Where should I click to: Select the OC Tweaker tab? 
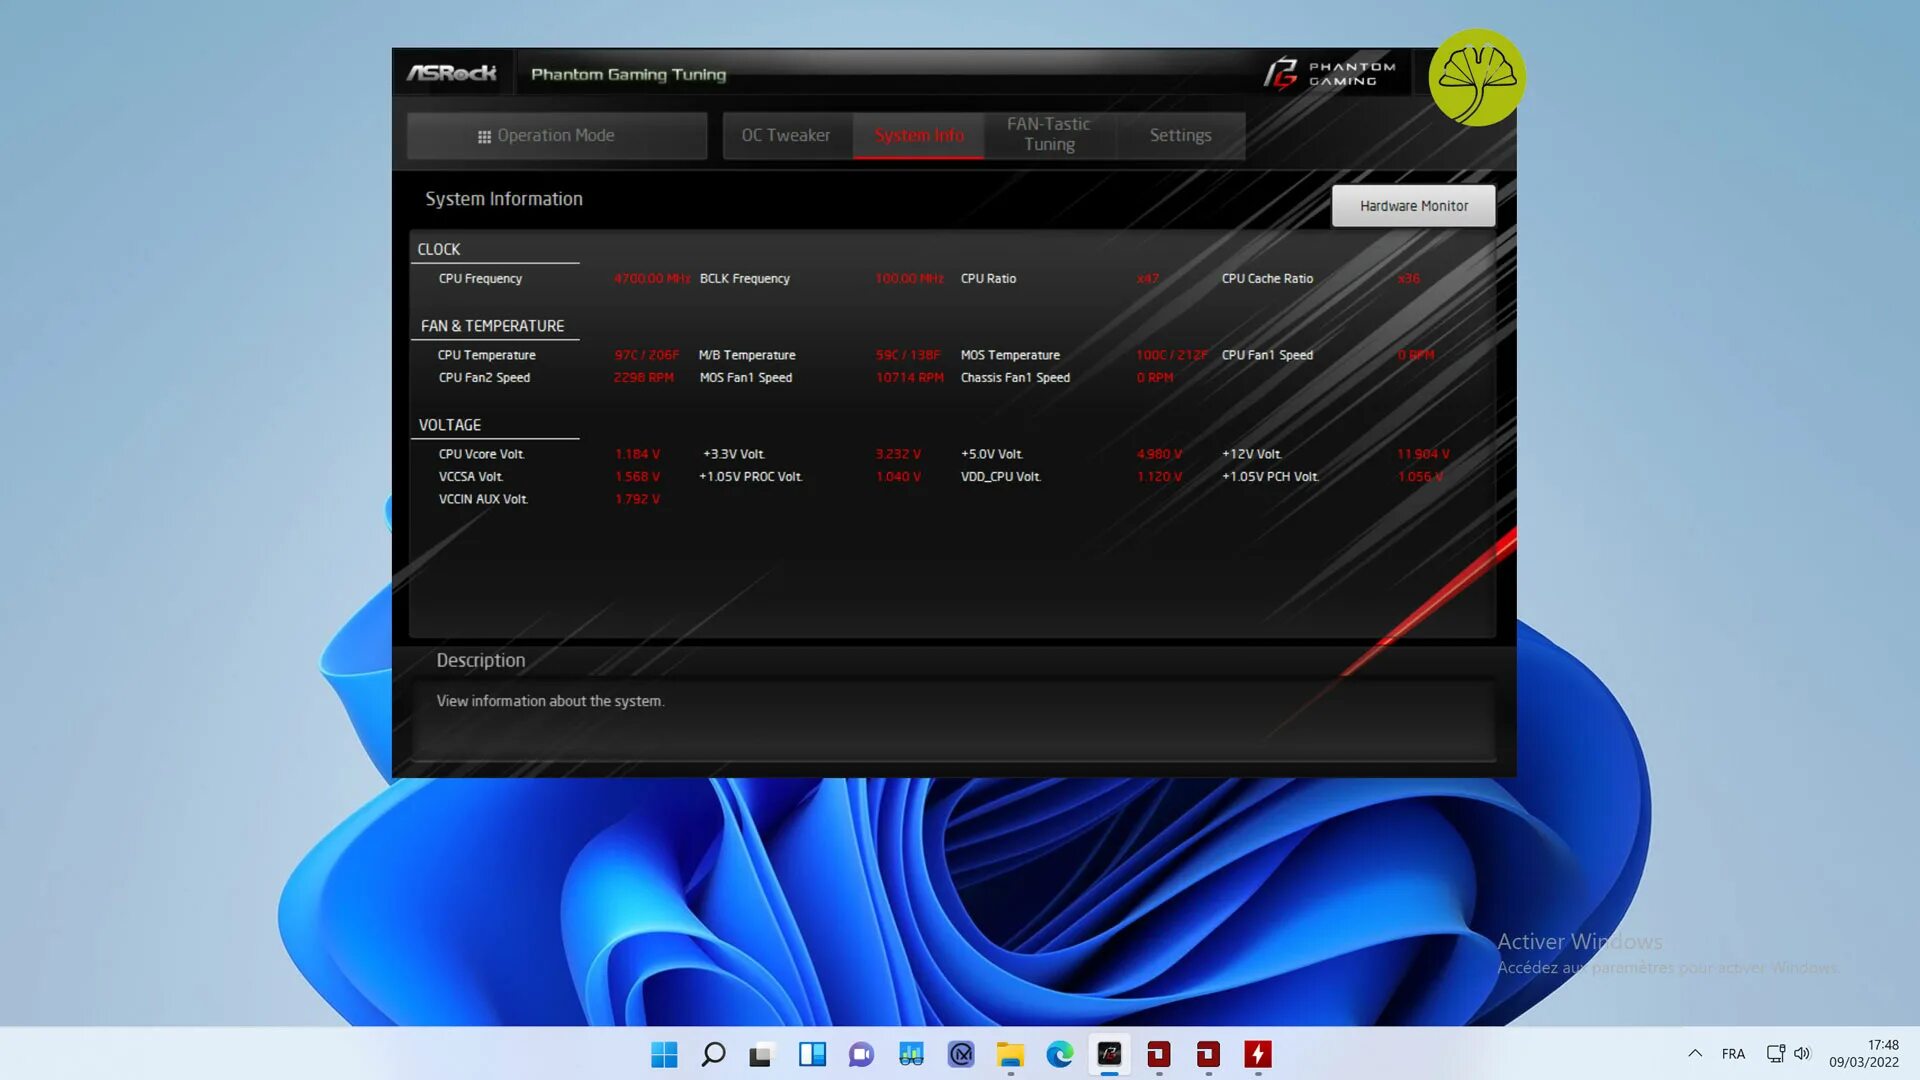pyautogui.click(x=786, y=135)
